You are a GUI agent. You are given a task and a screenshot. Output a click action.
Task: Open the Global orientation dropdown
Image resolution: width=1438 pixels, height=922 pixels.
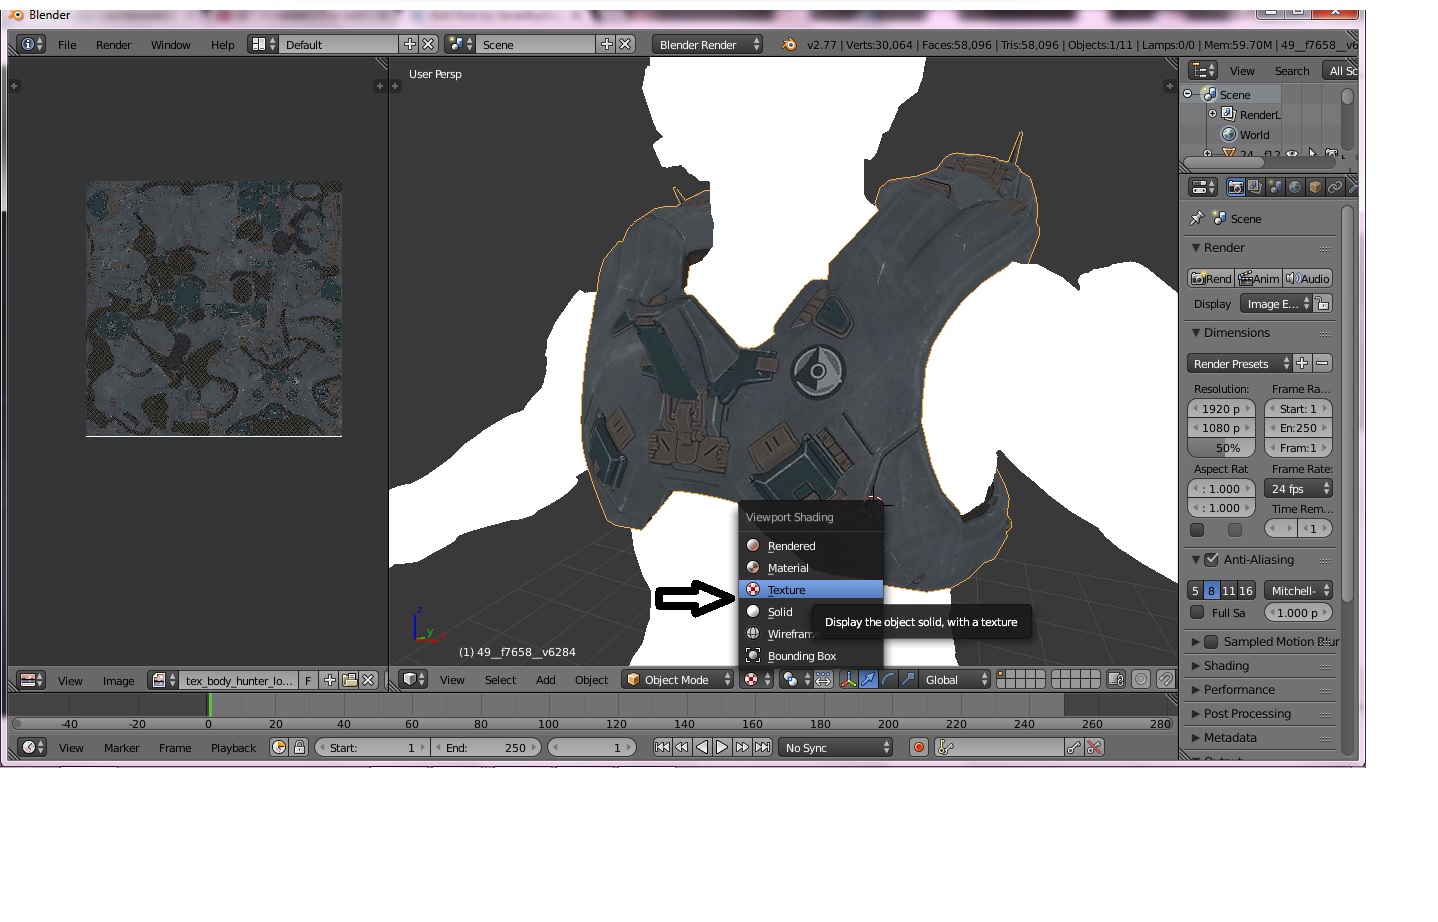(955, 679)
